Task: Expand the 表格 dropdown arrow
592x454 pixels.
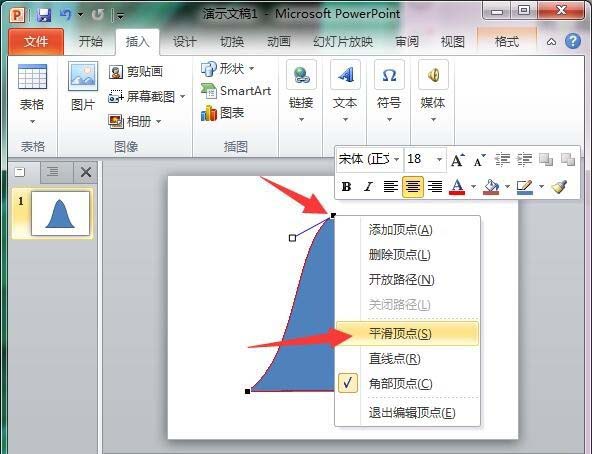Action: click(x=32, y=121)
